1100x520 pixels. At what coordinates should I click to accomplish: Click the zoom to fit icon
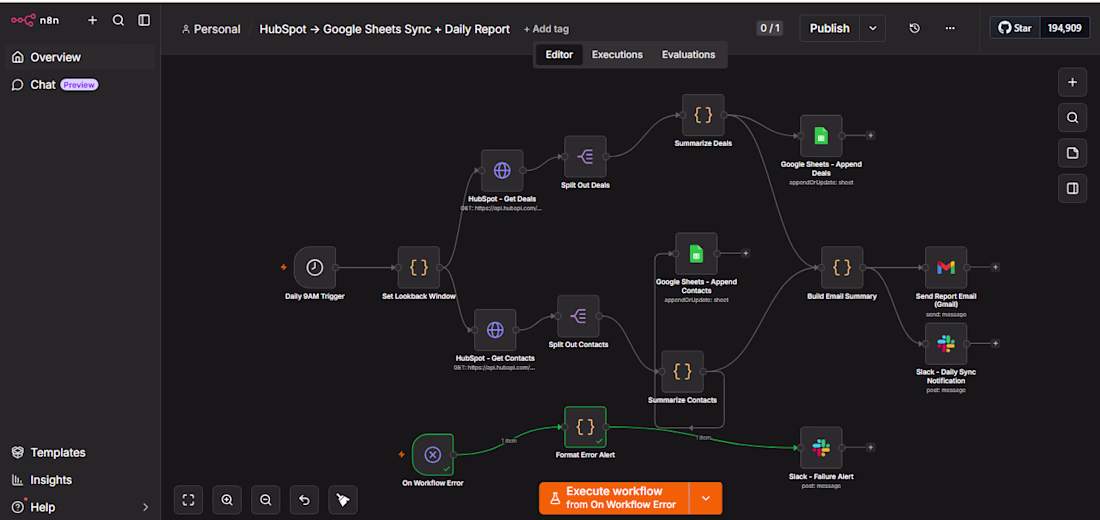[x=188, y=500]
